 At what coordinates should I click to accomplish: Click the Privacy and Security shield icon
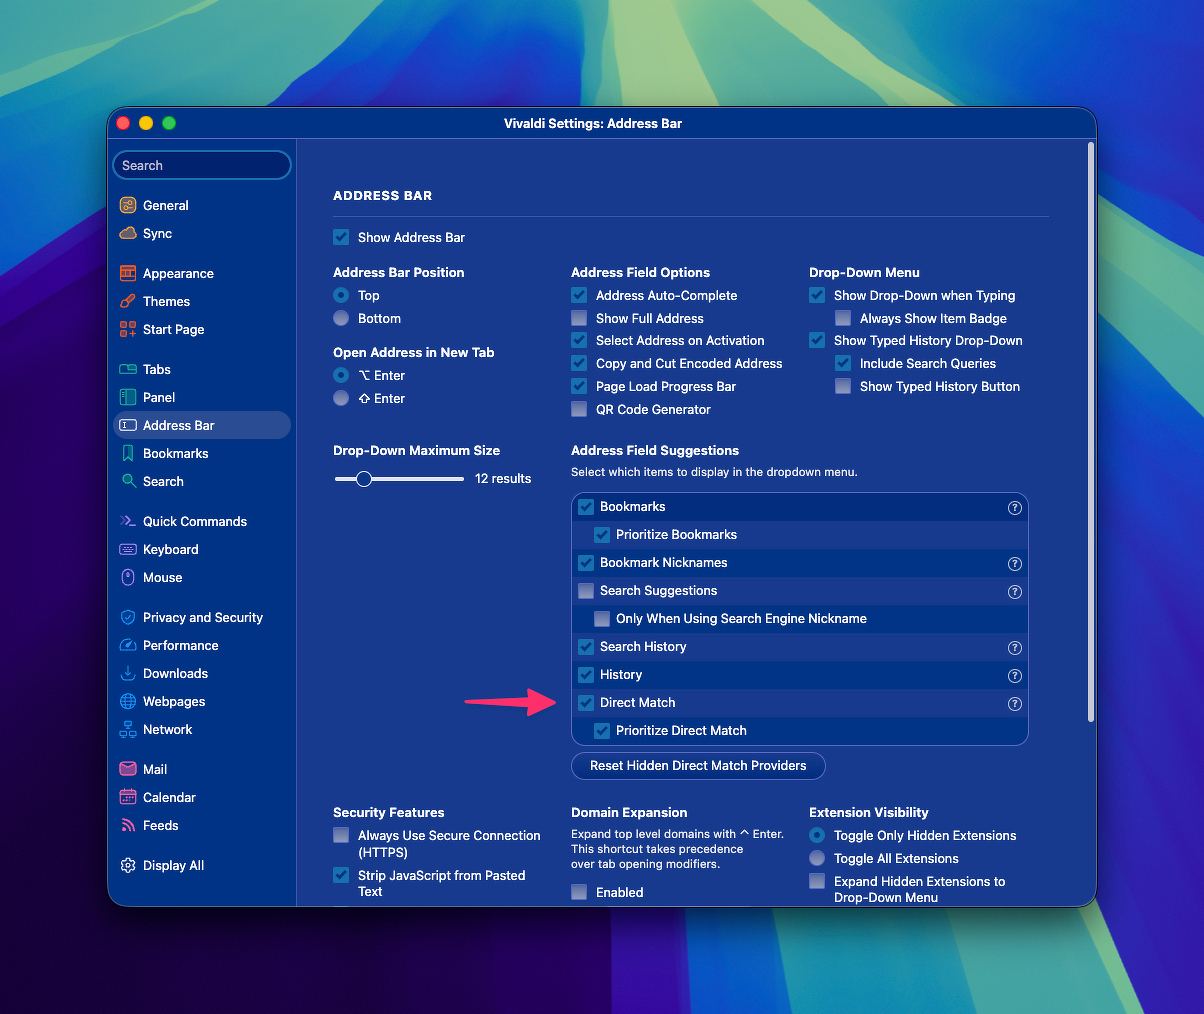(x=128, y=617)
